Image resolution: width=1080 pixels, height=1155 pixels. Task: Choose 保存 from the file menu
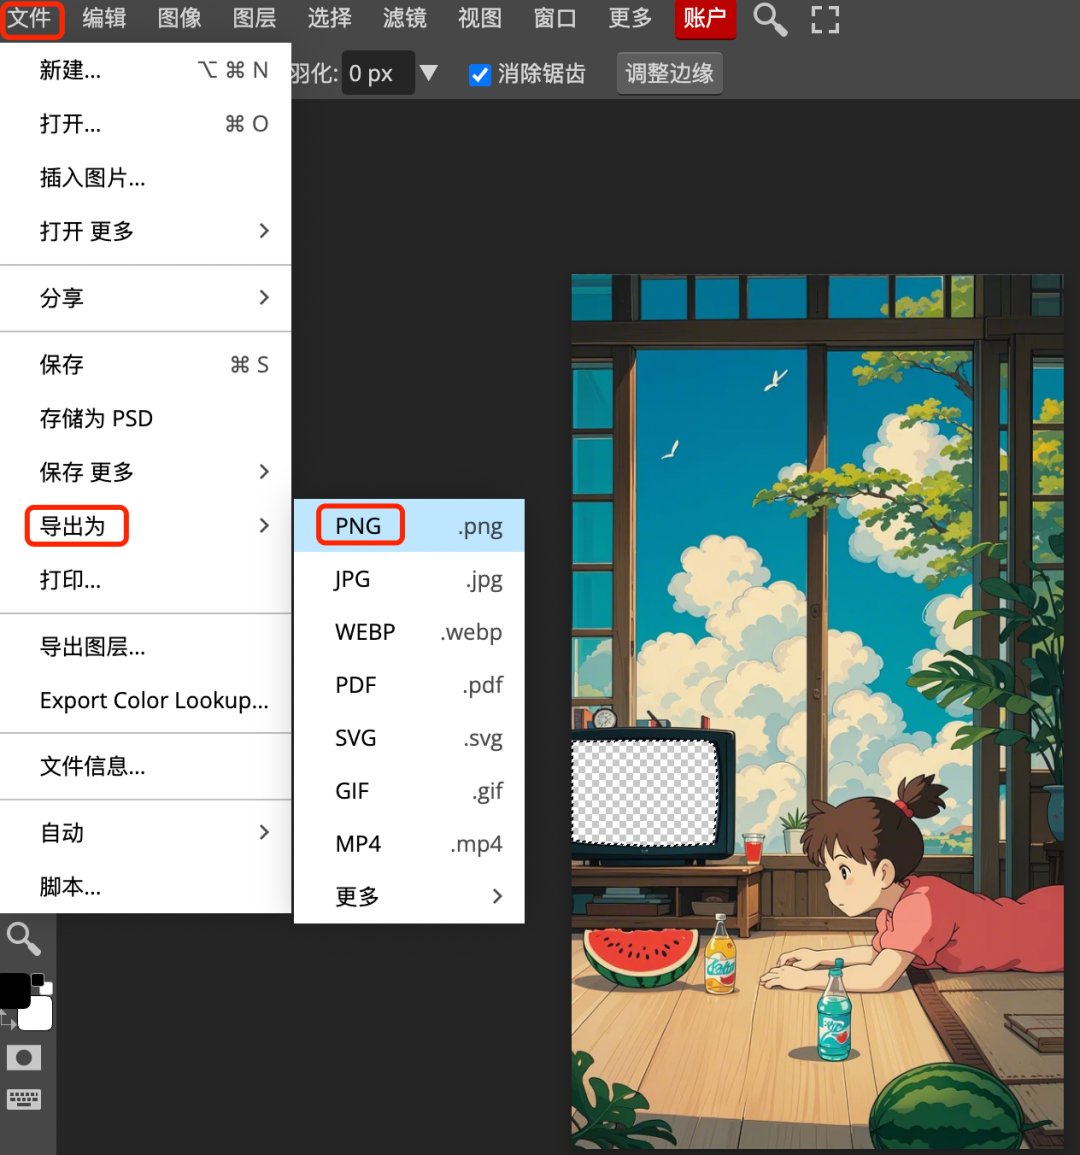coord(146,365)
